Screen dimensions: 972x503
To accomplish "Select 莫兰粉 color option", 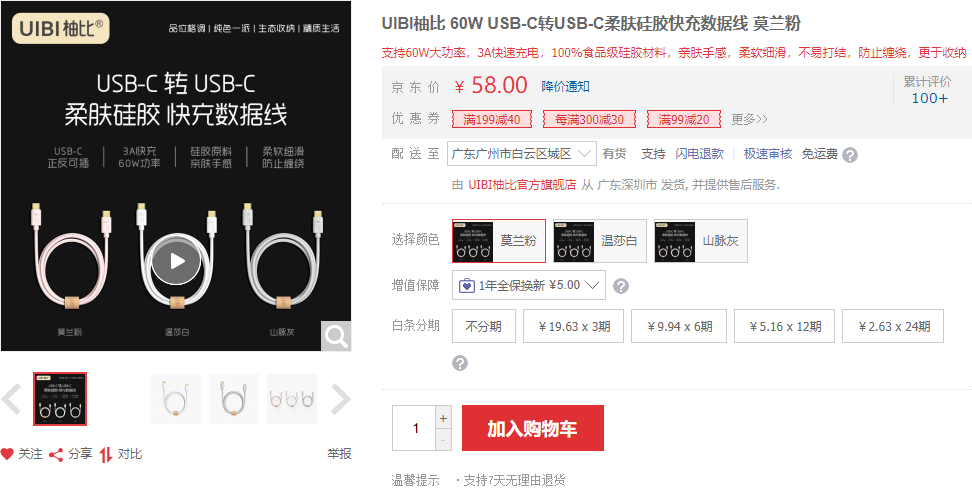I will pos(499,241).
